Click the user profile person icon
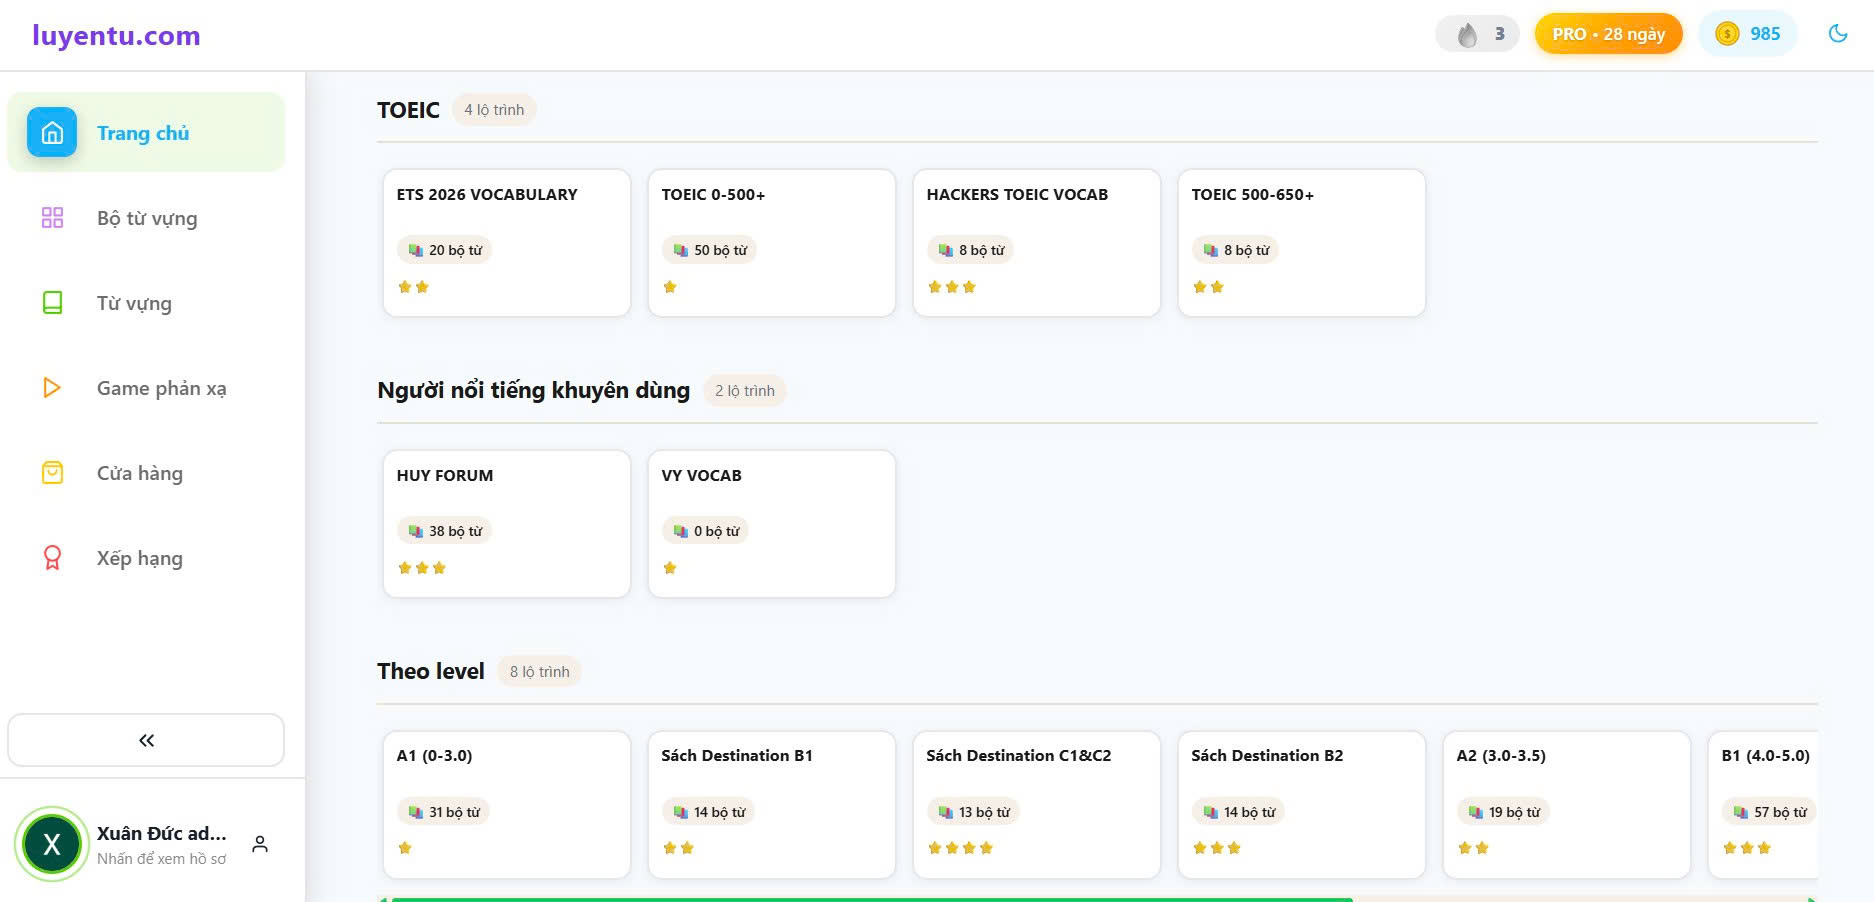 (x=260, y=844)
